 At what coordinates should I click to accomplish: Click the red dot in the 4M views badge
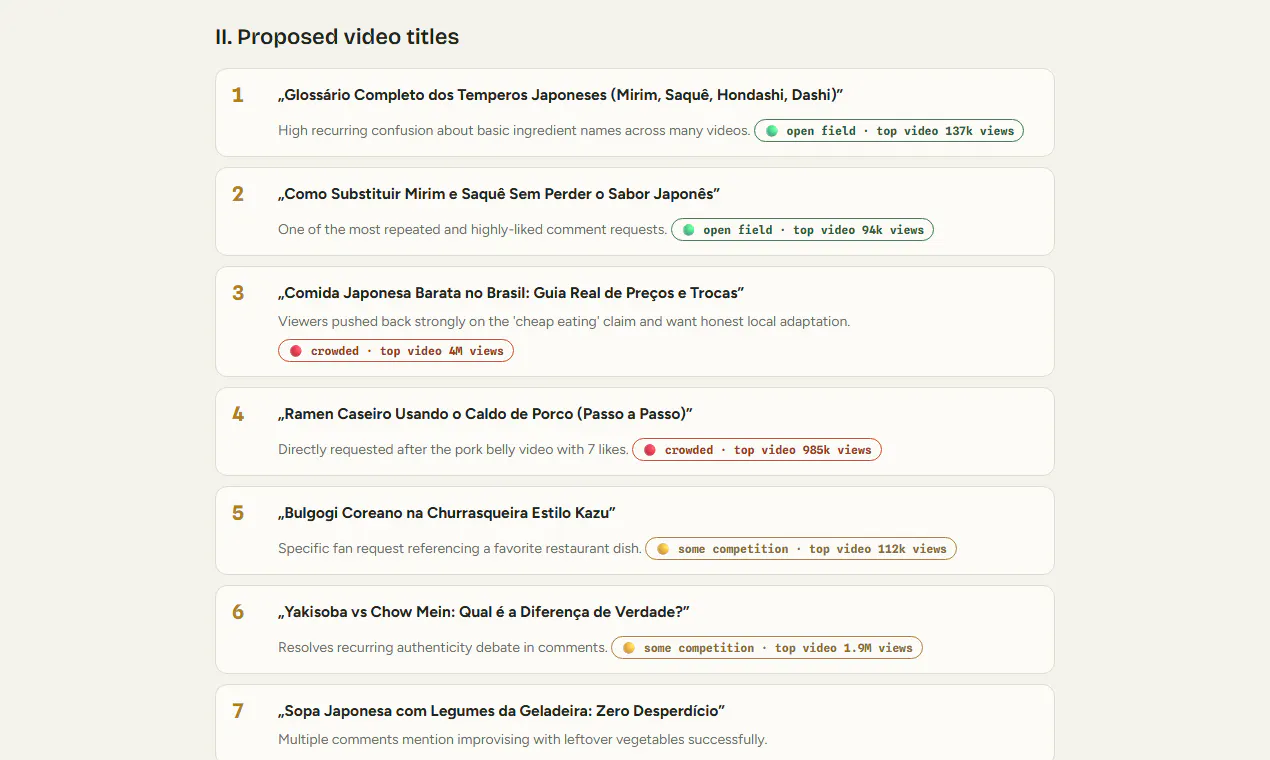point(296,351)
